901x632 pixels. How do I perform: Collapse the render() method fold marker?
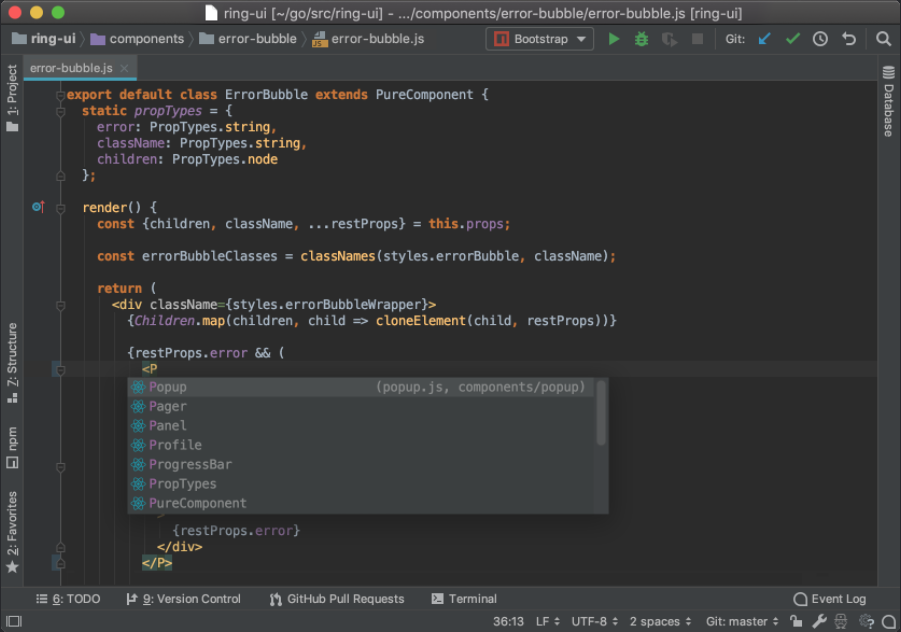pos(61,208)
